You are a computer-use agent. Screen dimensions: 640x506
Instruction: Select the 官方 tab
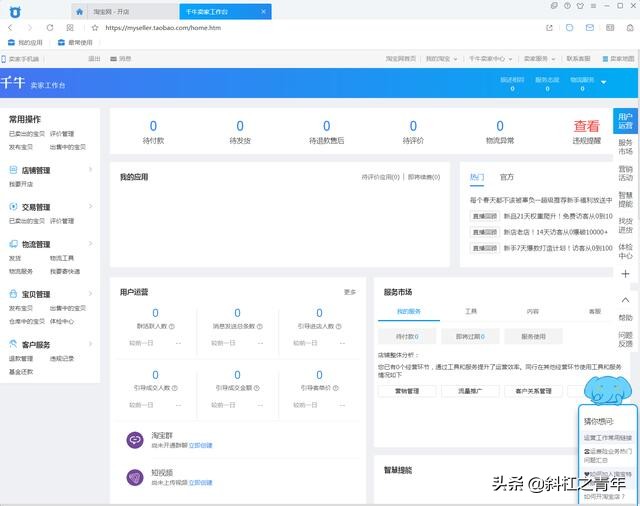pos(507,177)
